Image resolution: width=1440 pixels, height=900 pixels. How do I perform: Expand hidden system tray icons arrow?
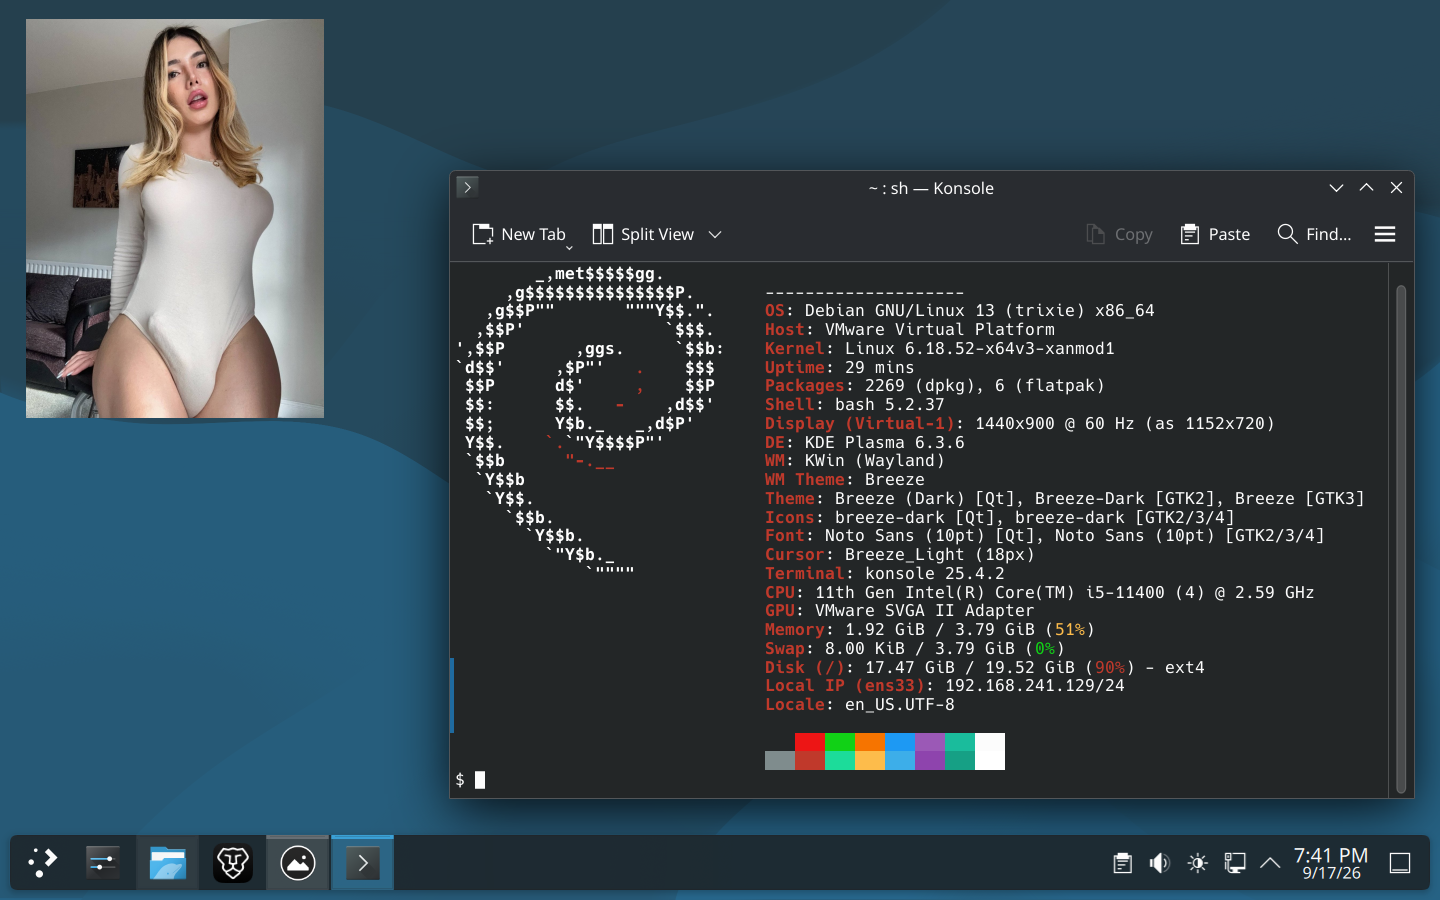tap(1270, 863)
